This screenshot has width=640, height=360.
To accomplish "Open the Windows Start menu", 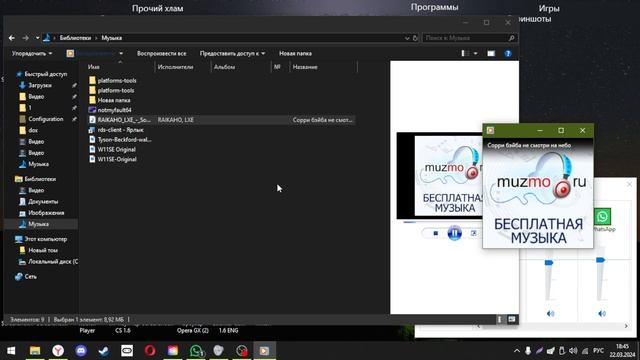I will point(11,351).
